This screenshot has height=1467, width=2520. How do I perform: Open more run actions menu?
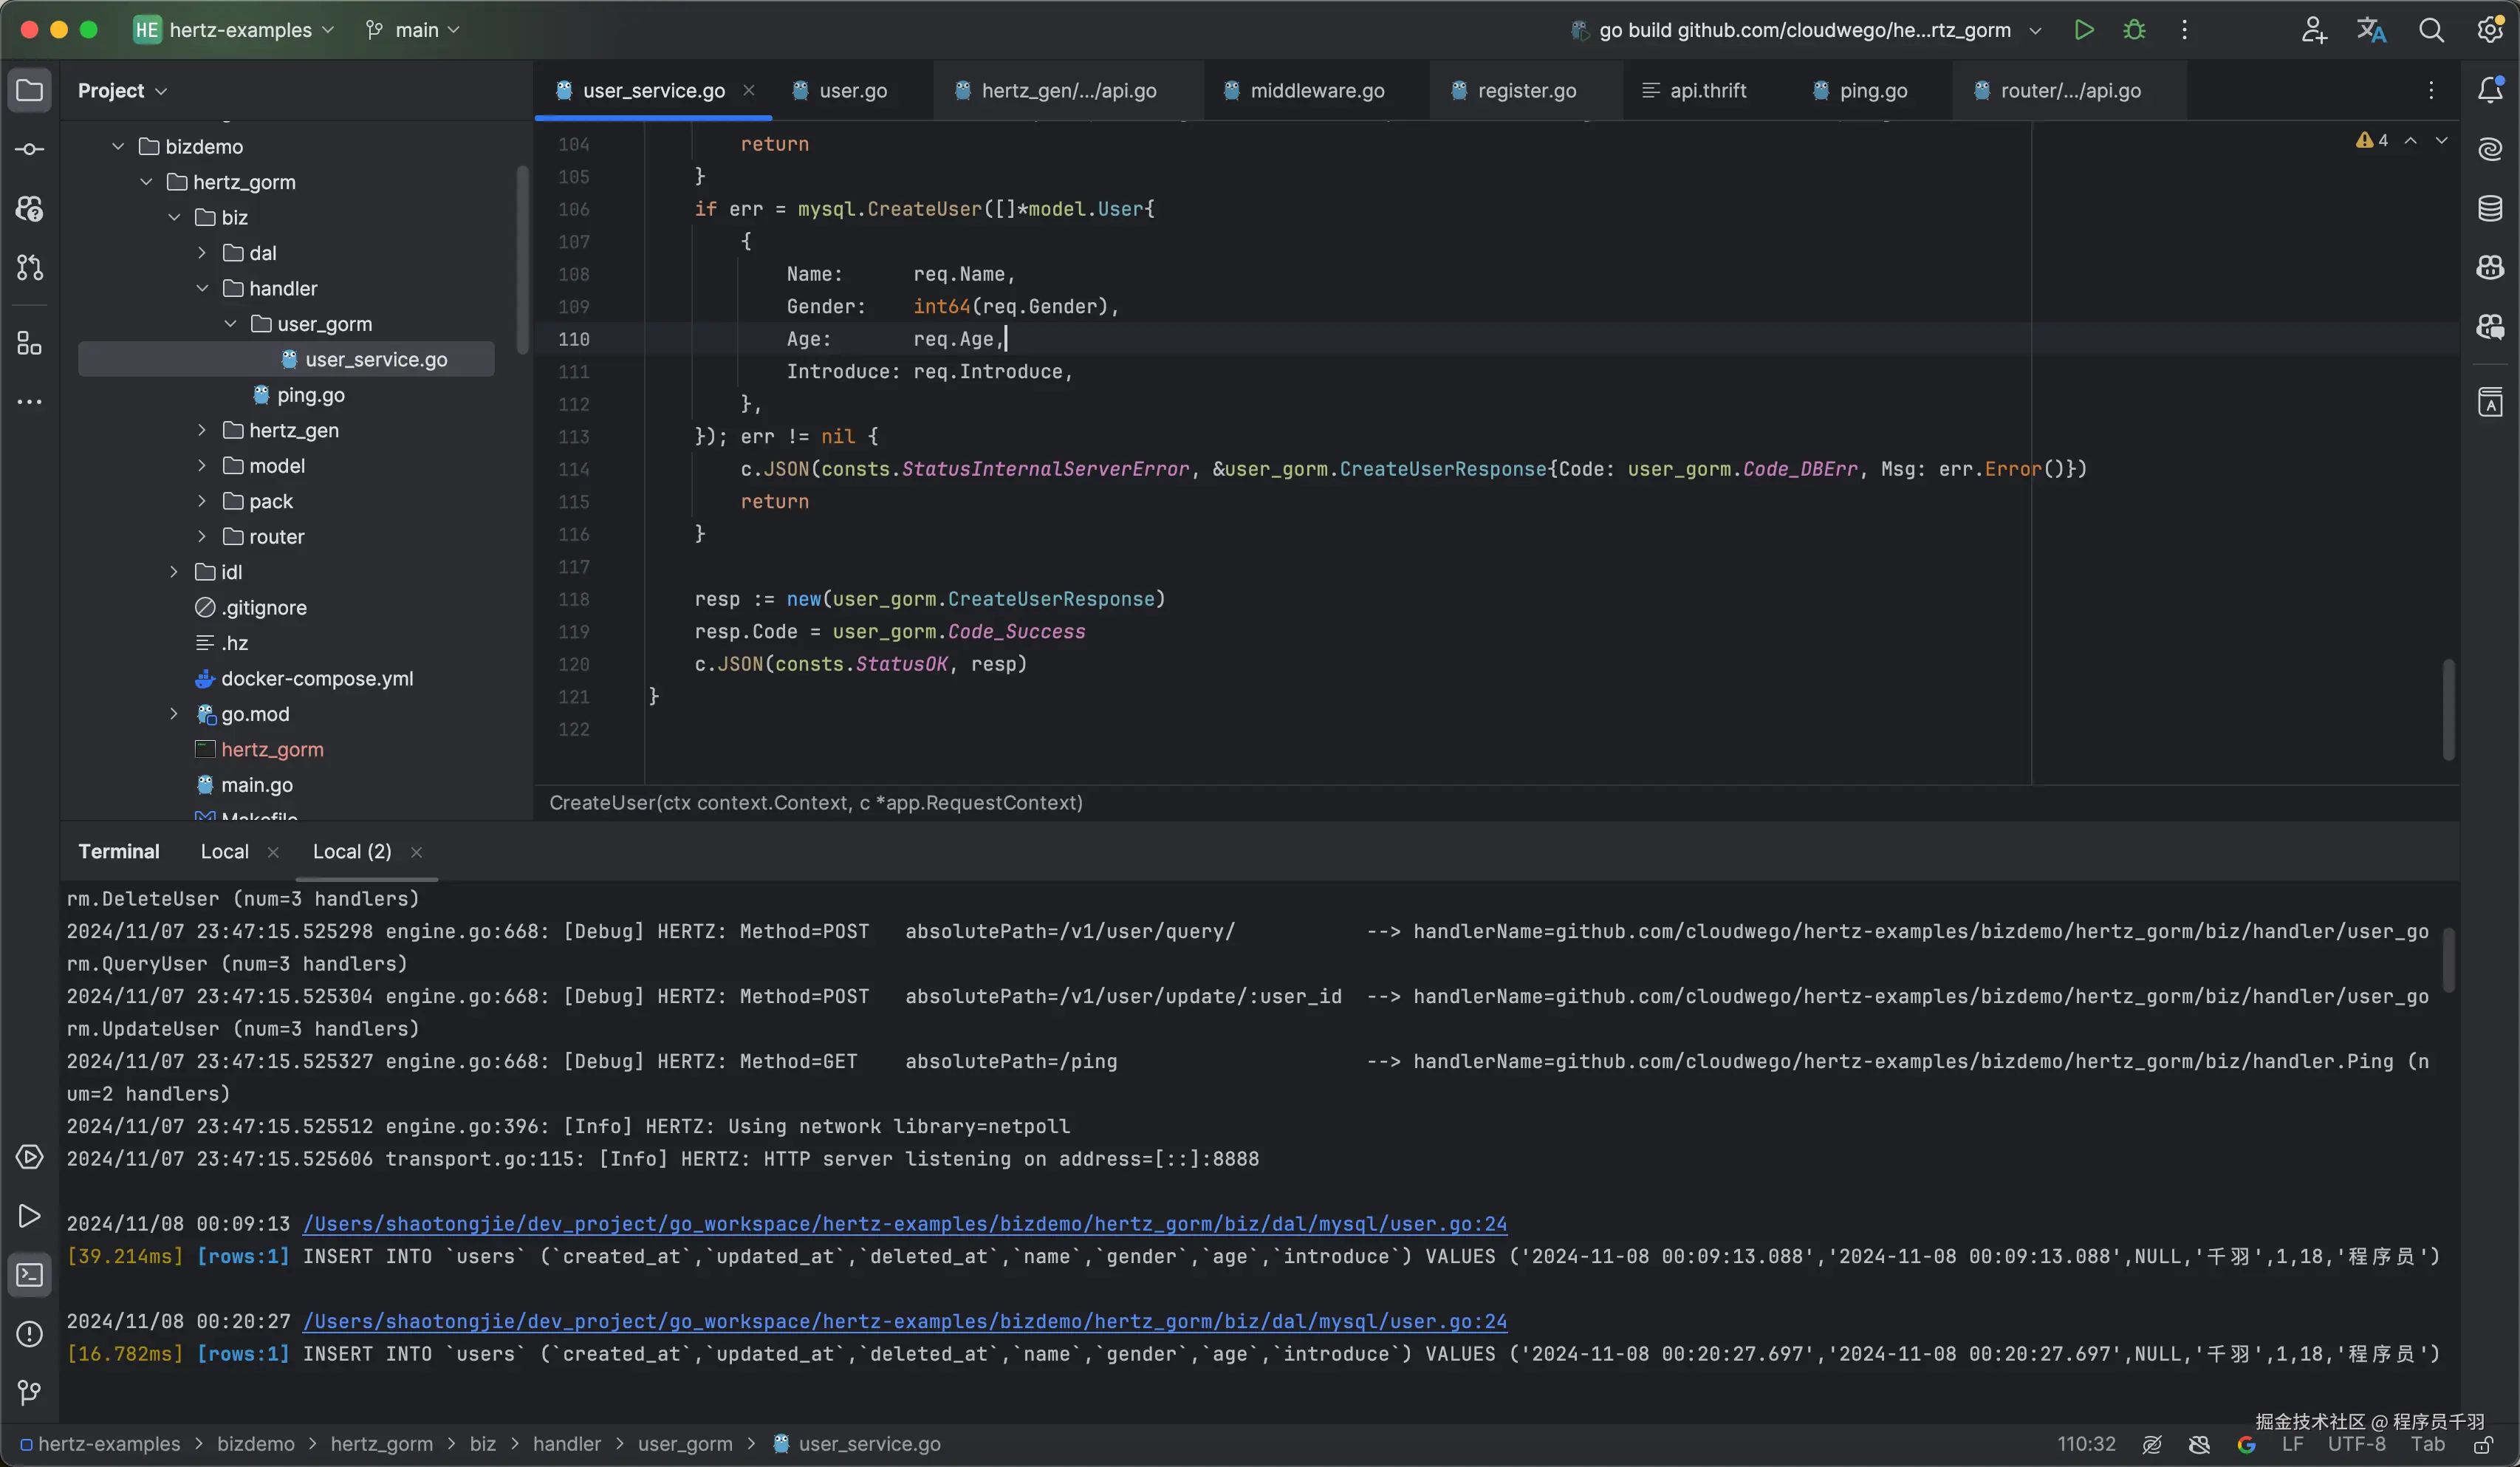click(x=2184, y=30)
